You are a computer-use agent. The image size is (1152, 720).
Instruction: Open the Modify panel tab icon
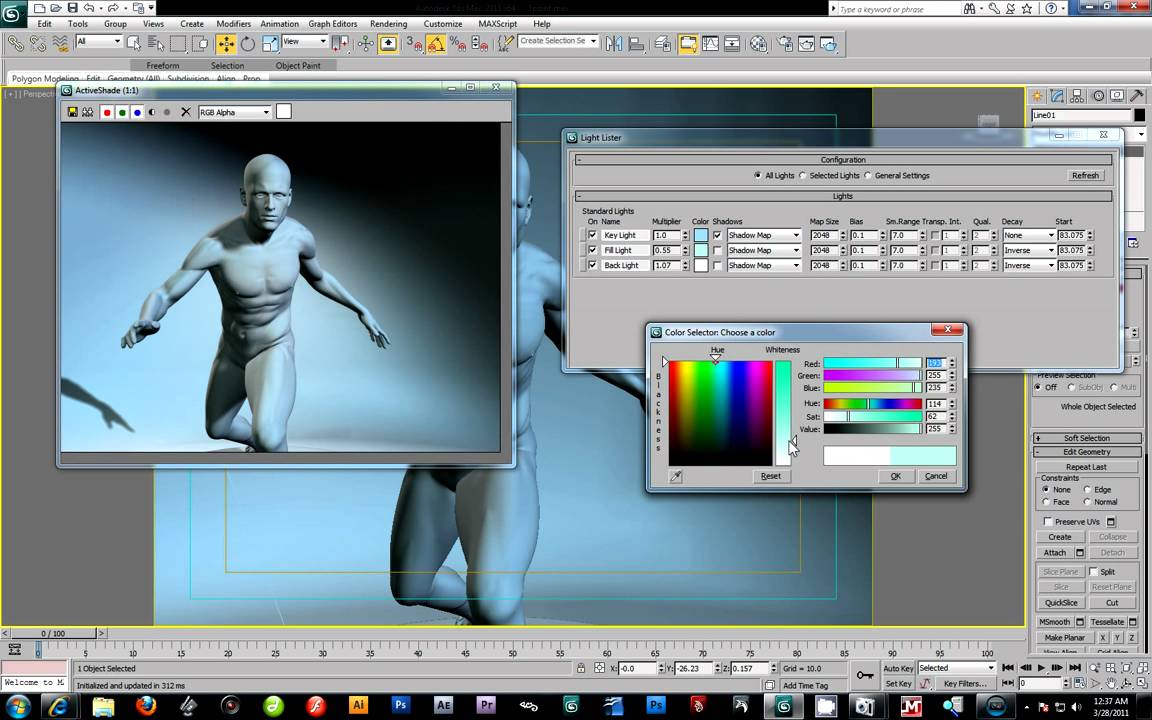click(x=1057, y=96)
